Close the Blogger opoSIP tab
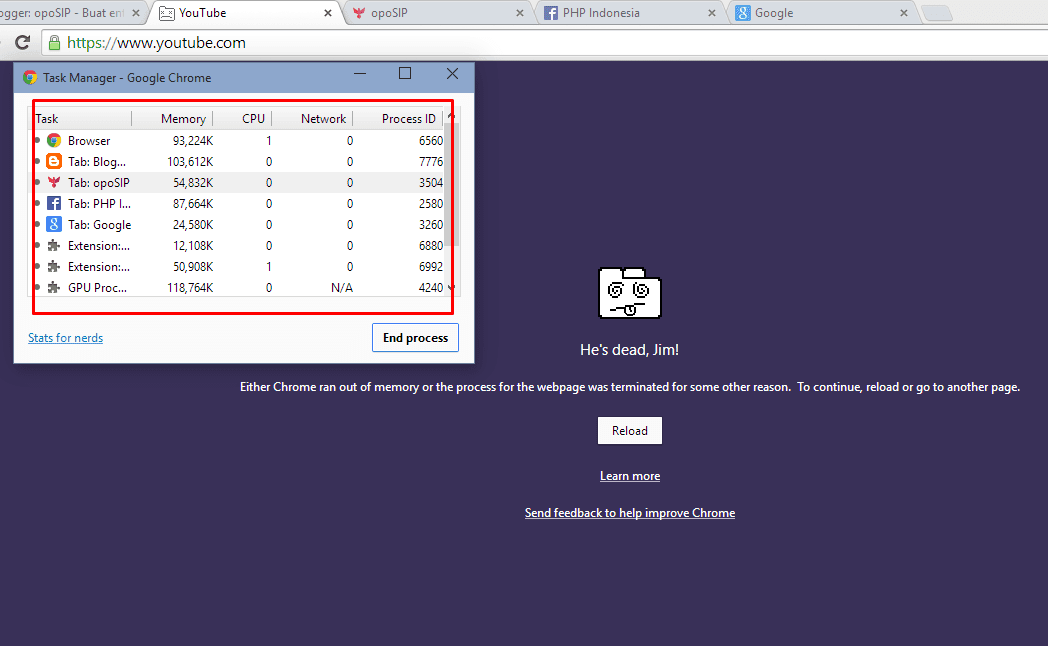Viewport: 1048px width, 646px height. [x=136, y=13]
